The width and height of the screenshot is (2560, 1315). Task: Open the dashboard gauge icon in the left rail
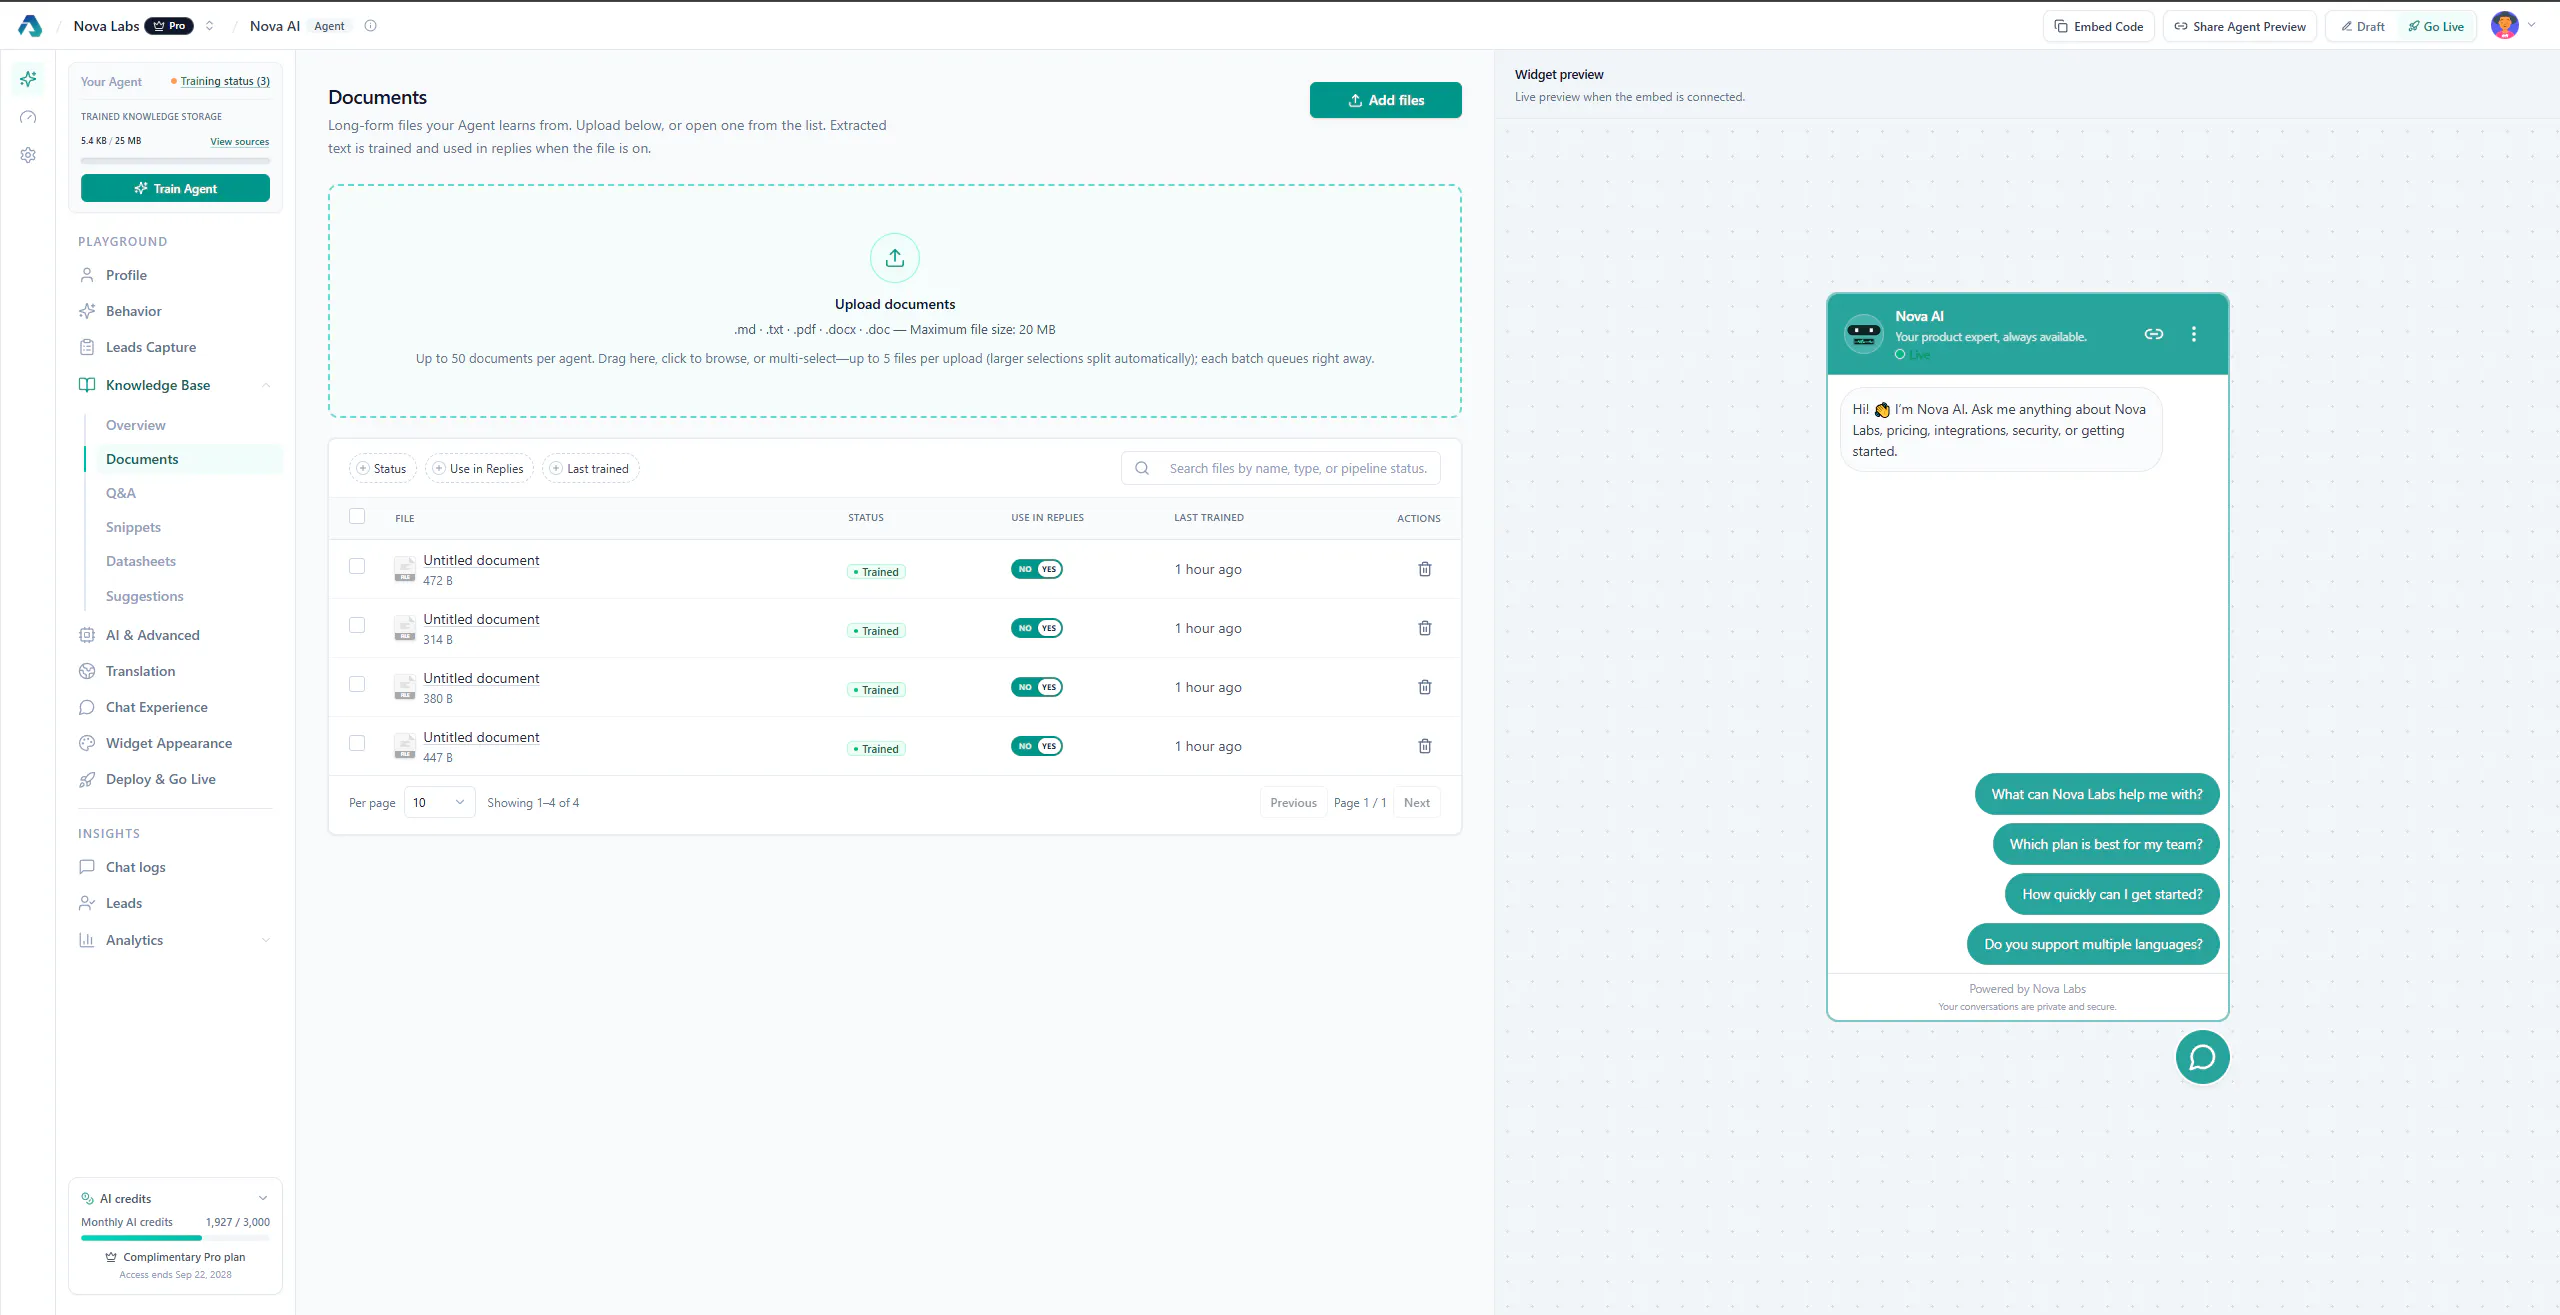28,117
